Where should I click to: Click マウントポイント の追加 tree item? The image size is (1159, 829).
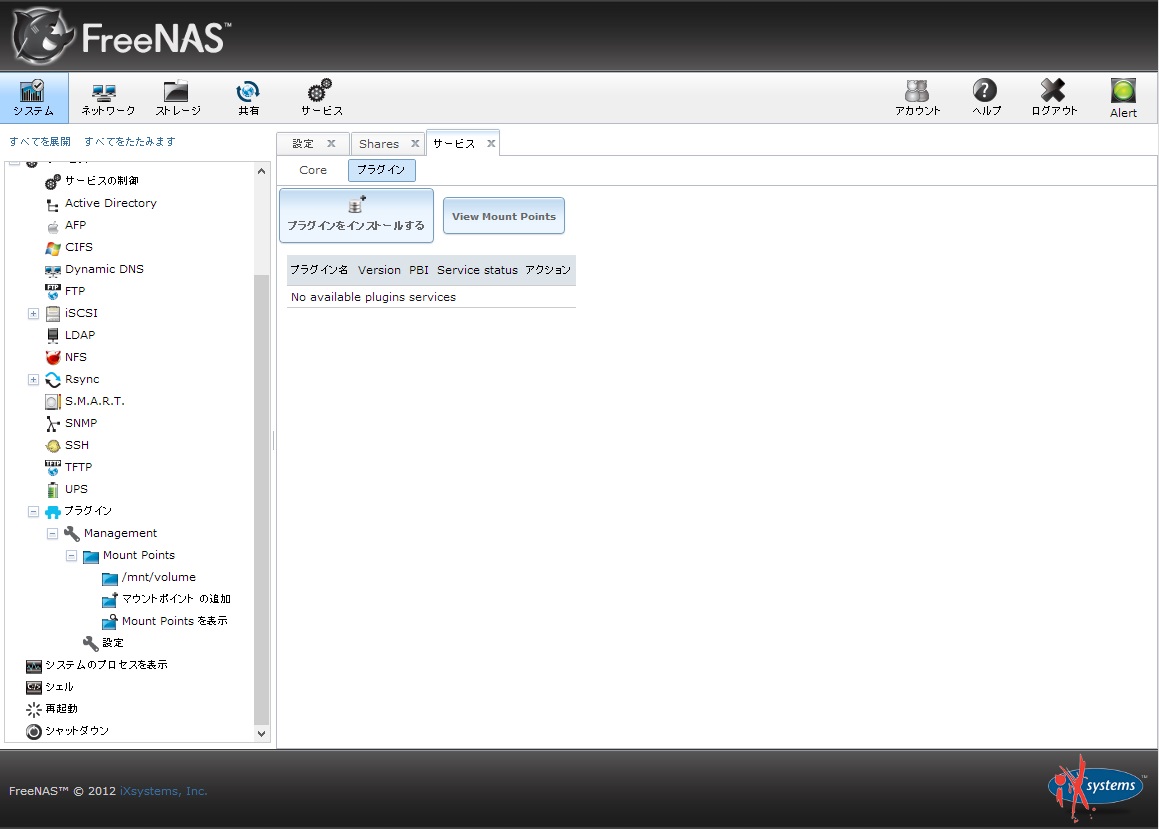[176, 599]
